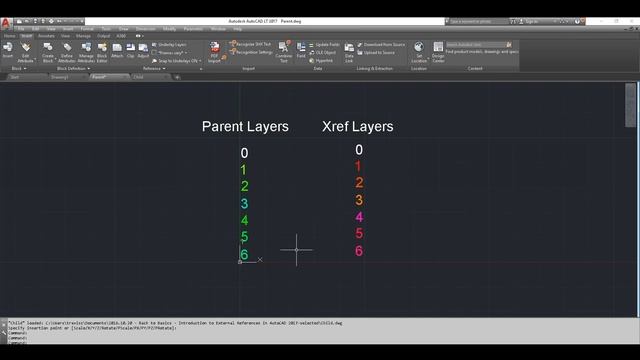Viewport: 640px width, 360px height.
Task: Click Update Fields
Action: pyautogui.click(x=324, y=44)
